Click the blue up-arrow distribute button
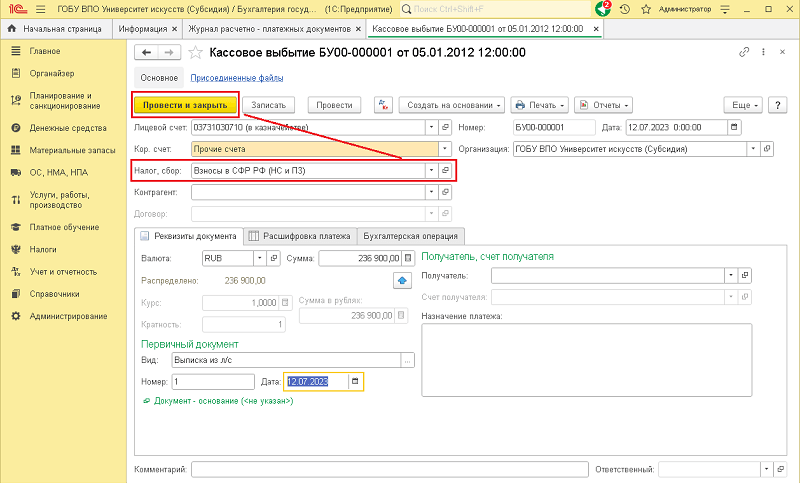The width and height of the screenshot is (800, 485). 402,280
